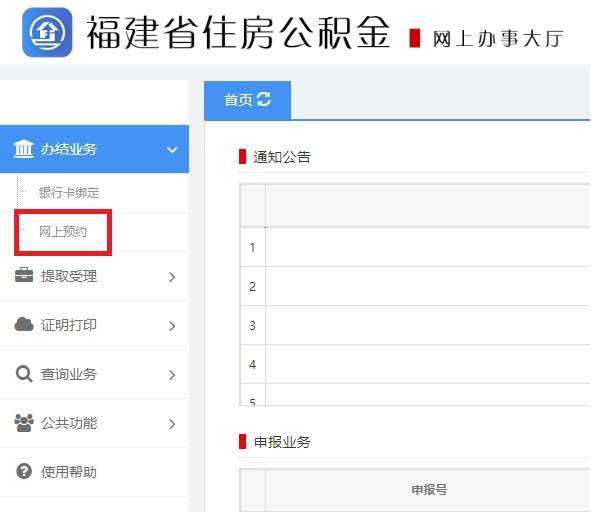The height and width of the screenshot is (512, 600).
Task: Click the people icon for 公共功能
Action: 24,423
